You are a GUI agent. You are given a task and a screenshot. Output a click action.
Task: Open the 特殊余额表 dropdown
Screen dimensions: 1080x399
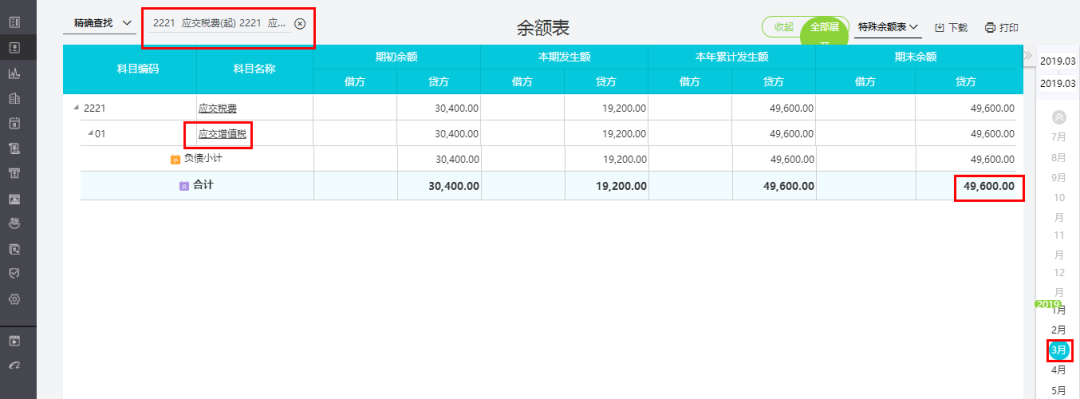889,27
